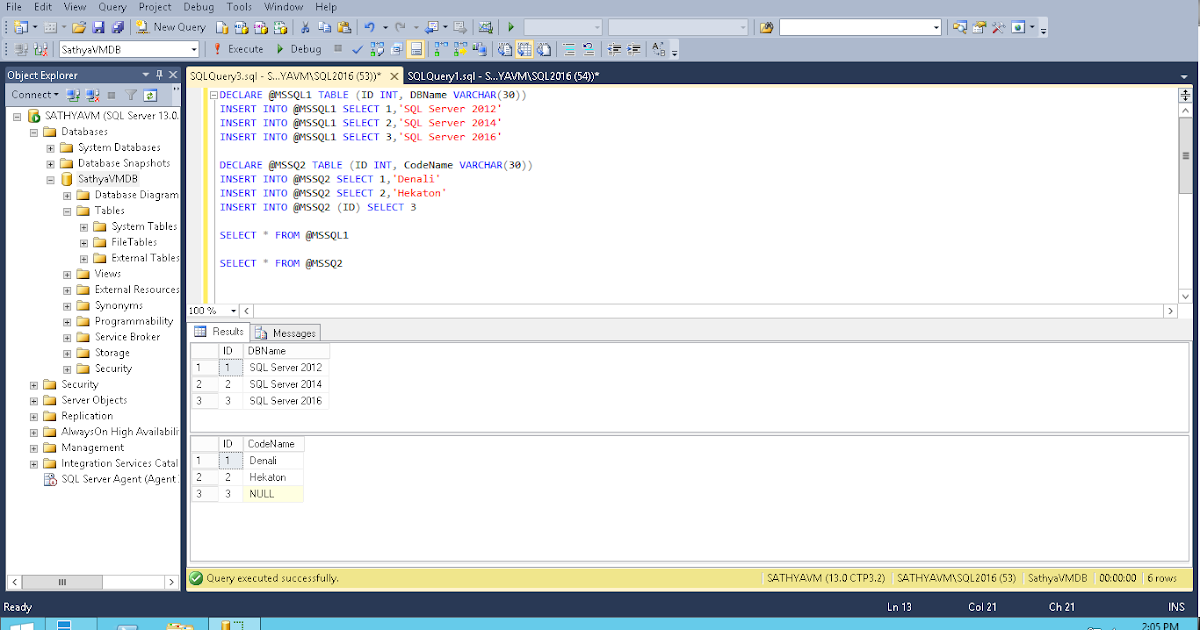
Task: Expand the Database Snapshots node
Action: (51, 163)
